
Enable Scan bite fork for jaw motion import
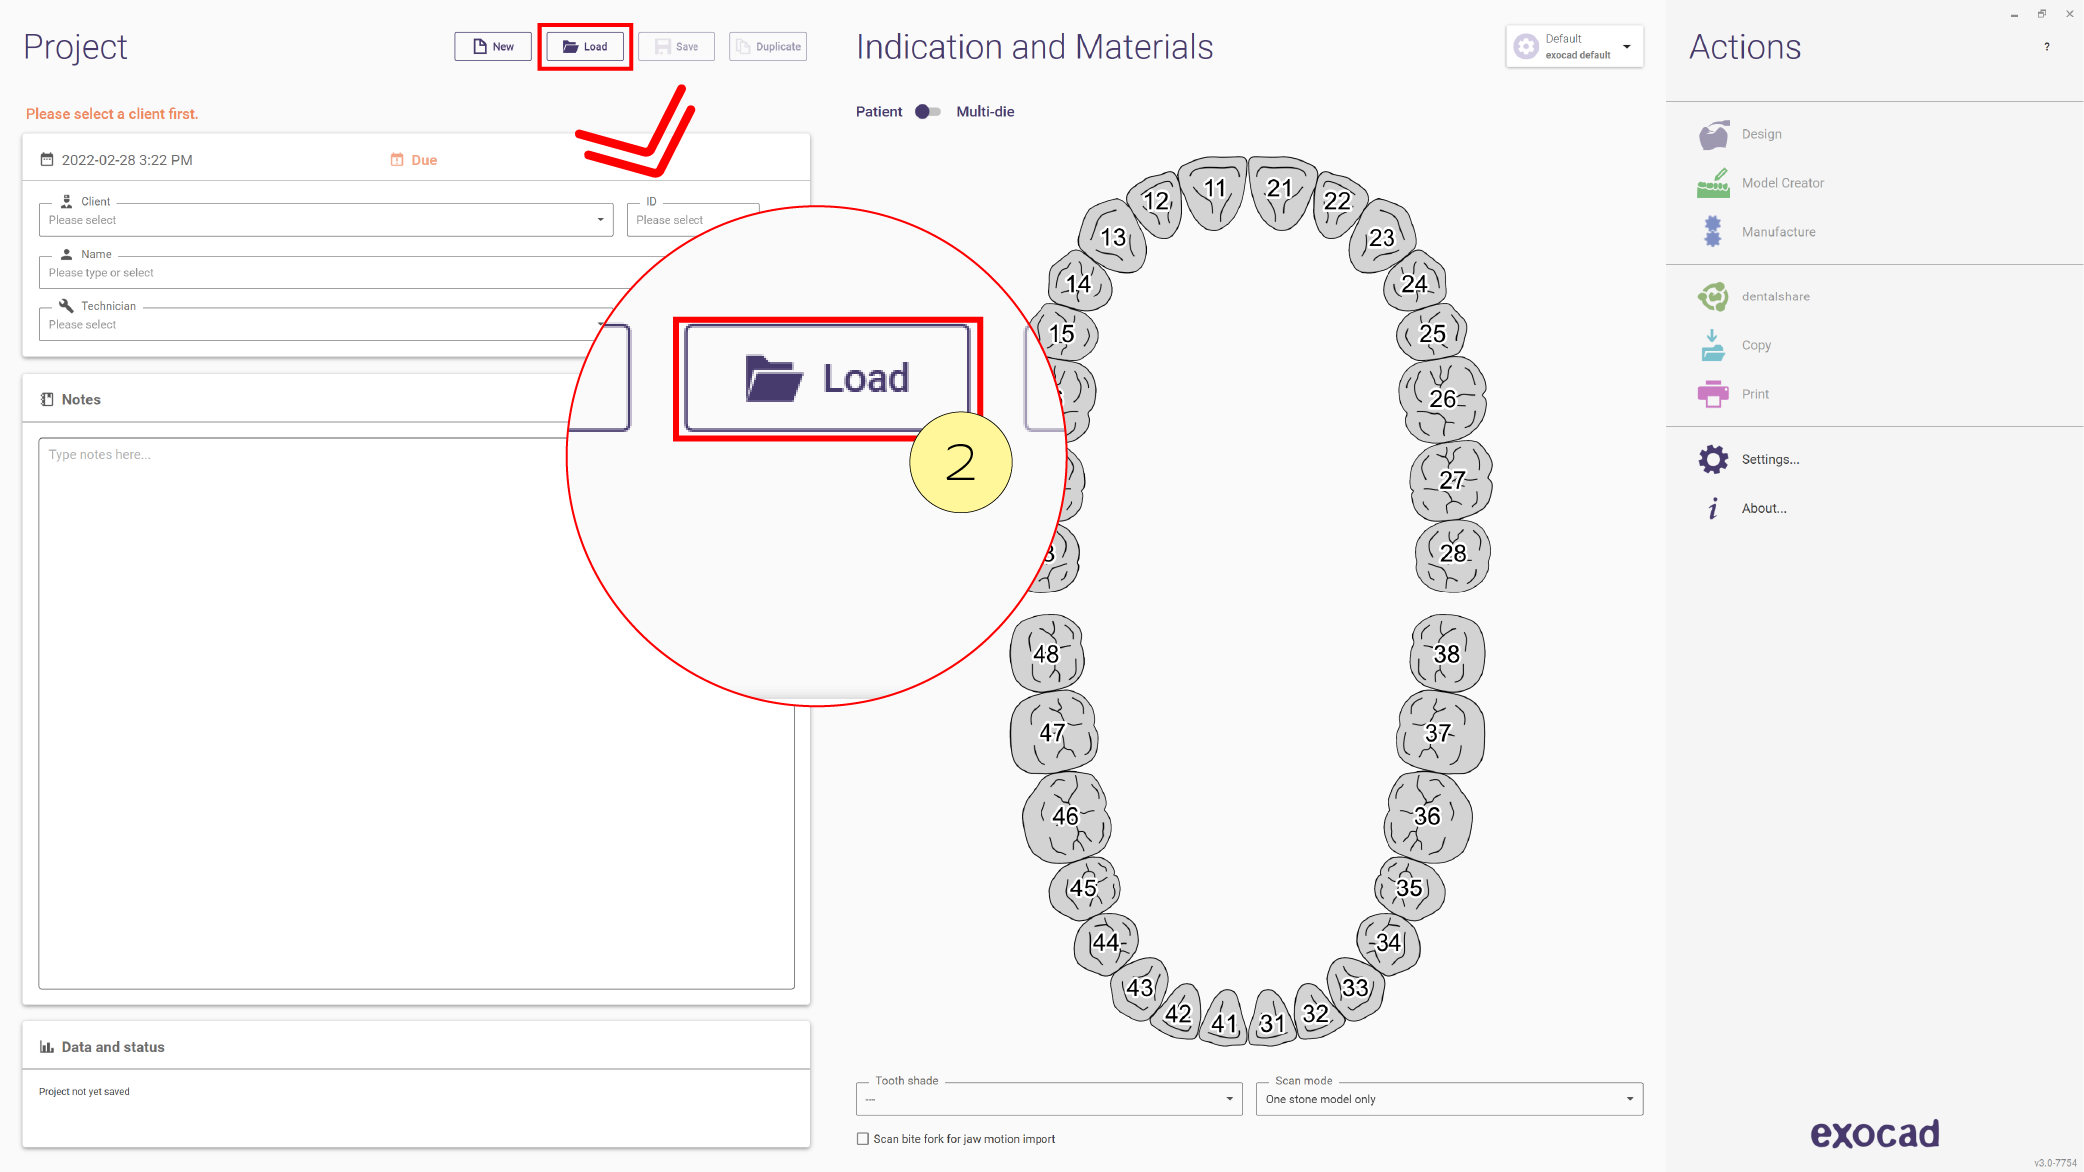click(863, 1139)
